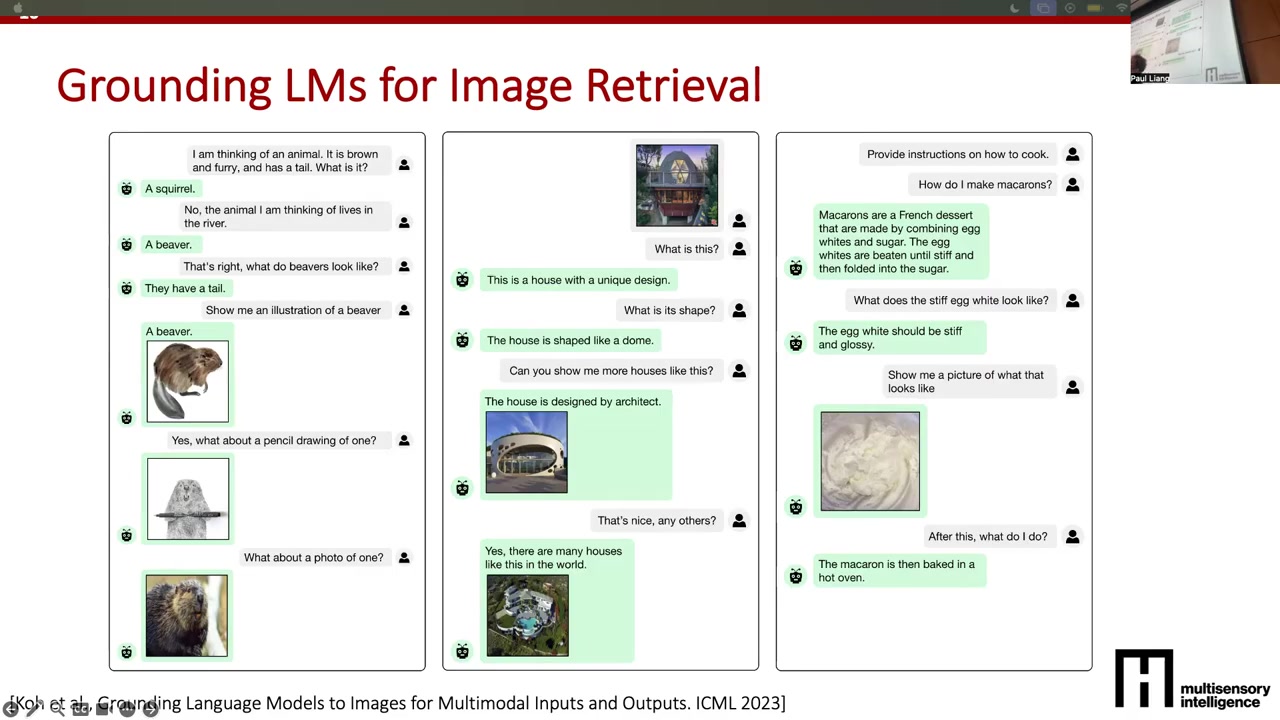Advance to next slide with forward arrow
Screen dimensions: 1280x720
pos(150,709)
